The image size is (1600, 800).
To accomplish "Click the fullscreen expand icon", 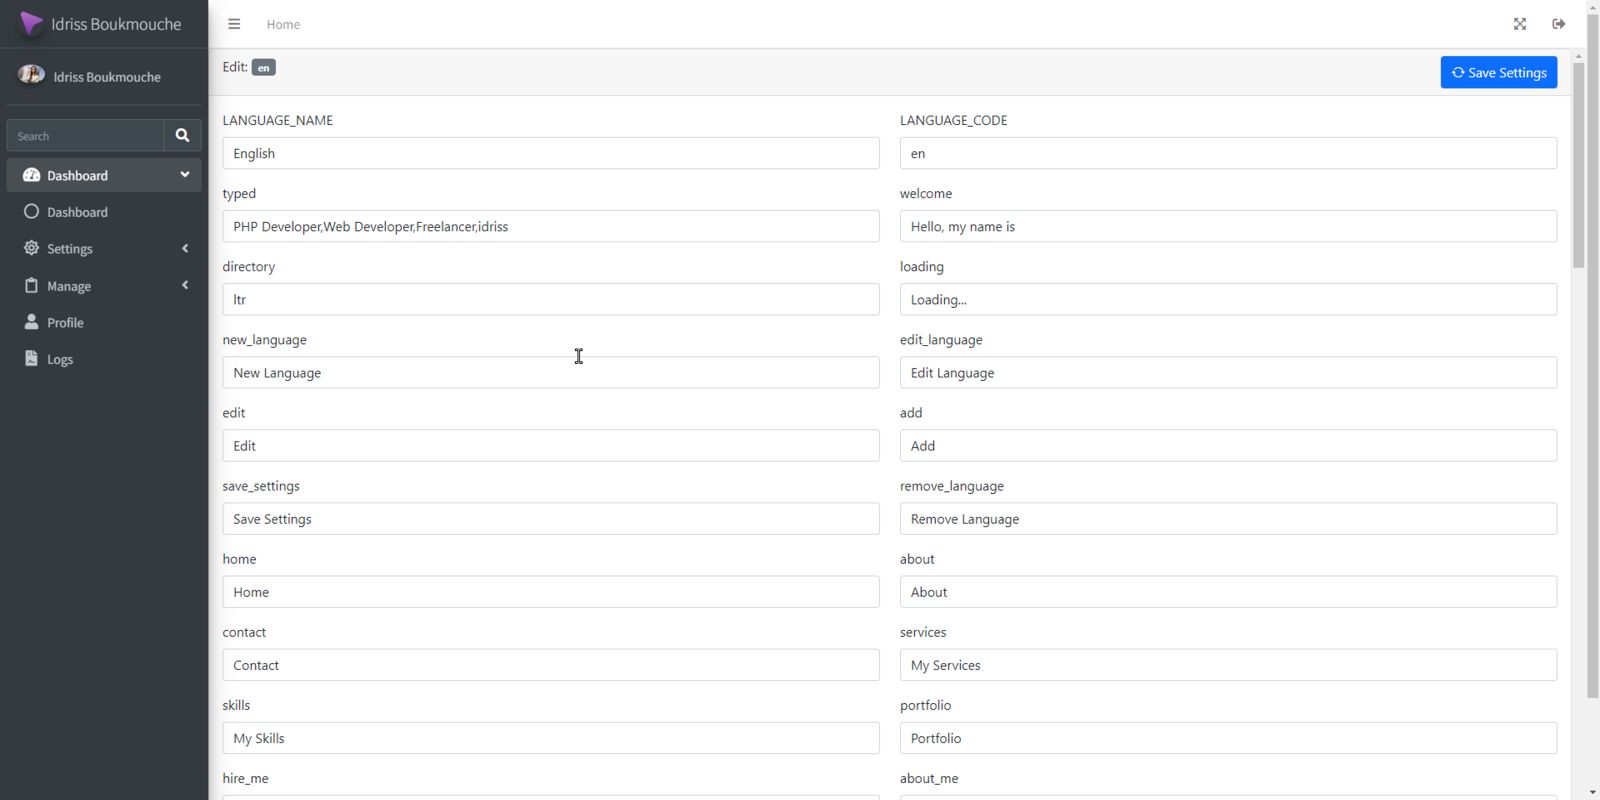I will point(1520,24).
